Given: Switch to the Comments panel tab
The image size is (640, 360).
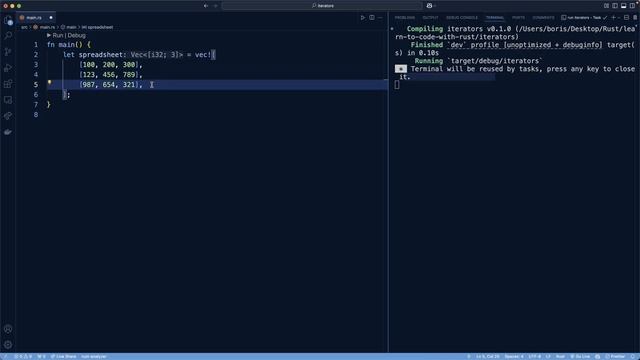Looking at the screenshot, I should 543,18.
